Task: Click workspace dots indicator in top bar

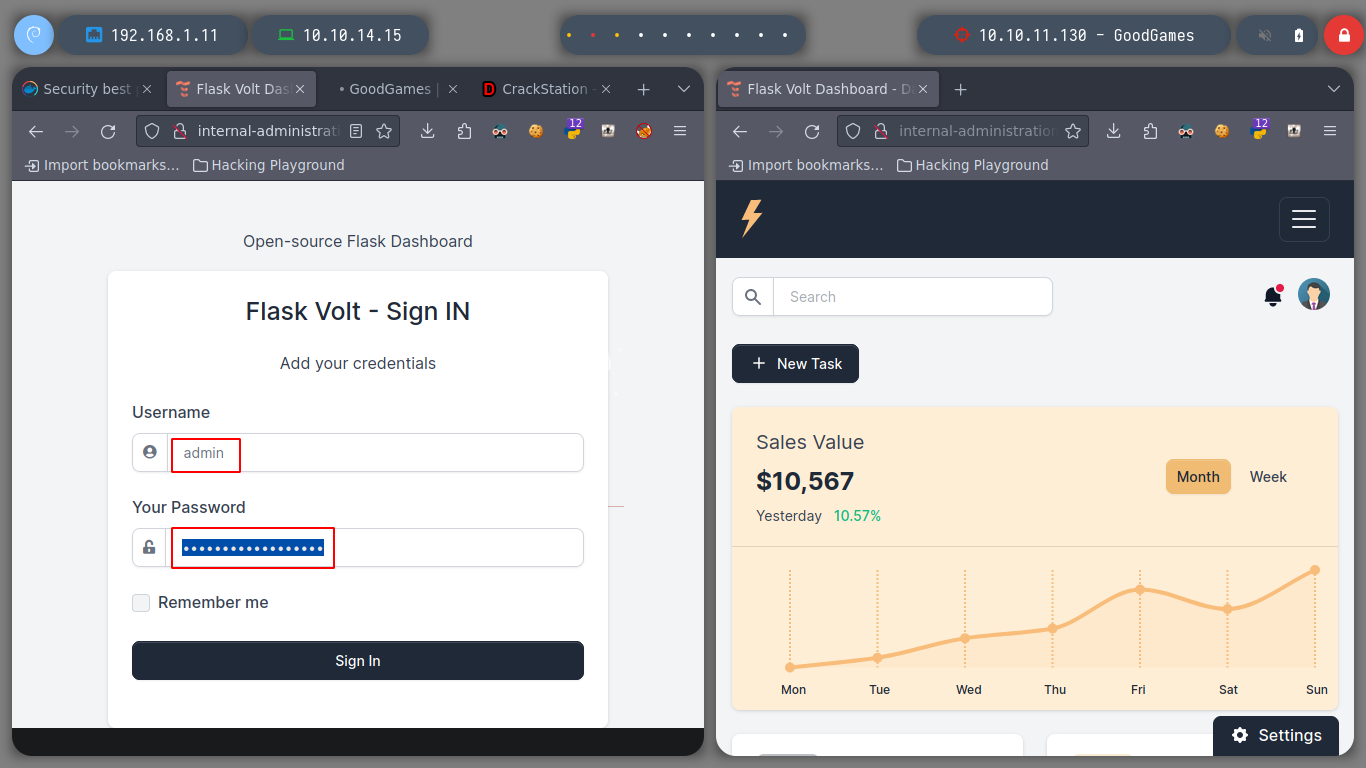Action: (x=682, y=35)
